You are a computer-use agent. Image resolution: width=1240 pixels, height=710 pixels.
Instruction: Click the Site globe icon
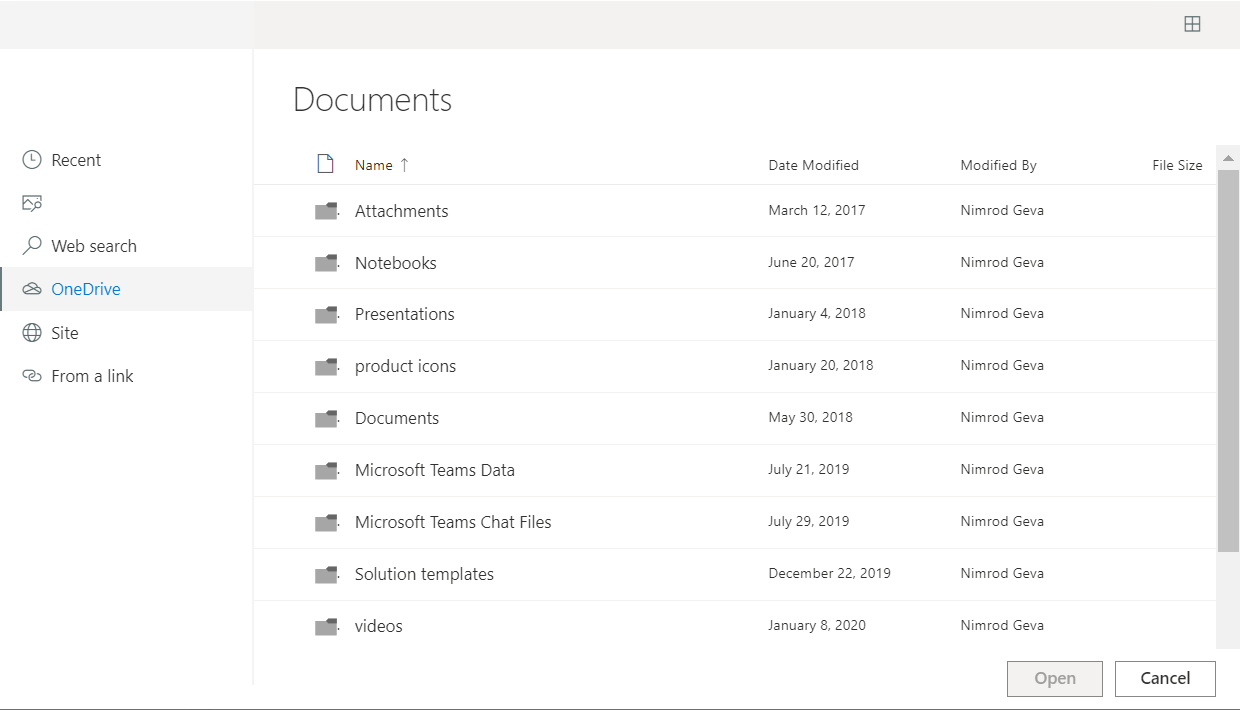point(31,332)
